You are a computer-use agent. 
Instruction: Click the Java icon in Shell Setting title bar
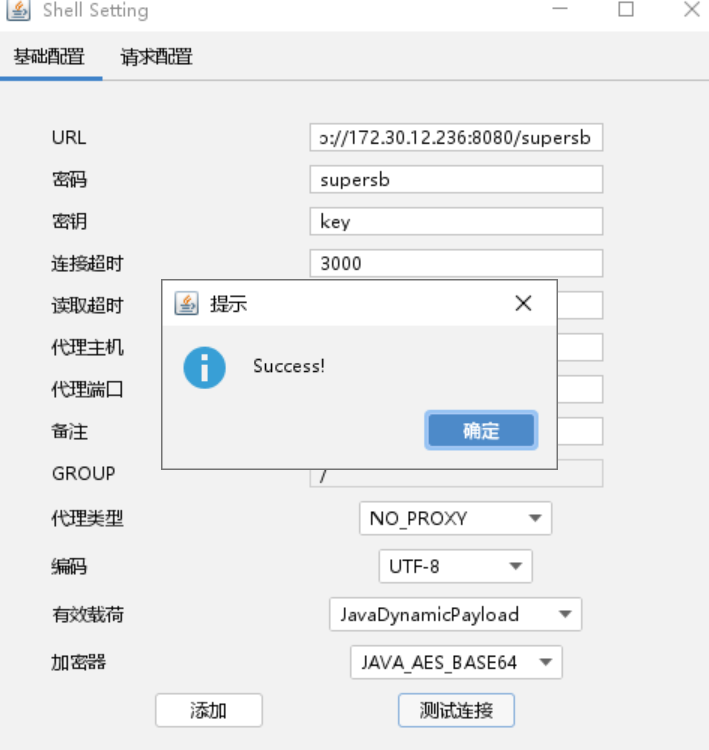(x=18, y=10)
